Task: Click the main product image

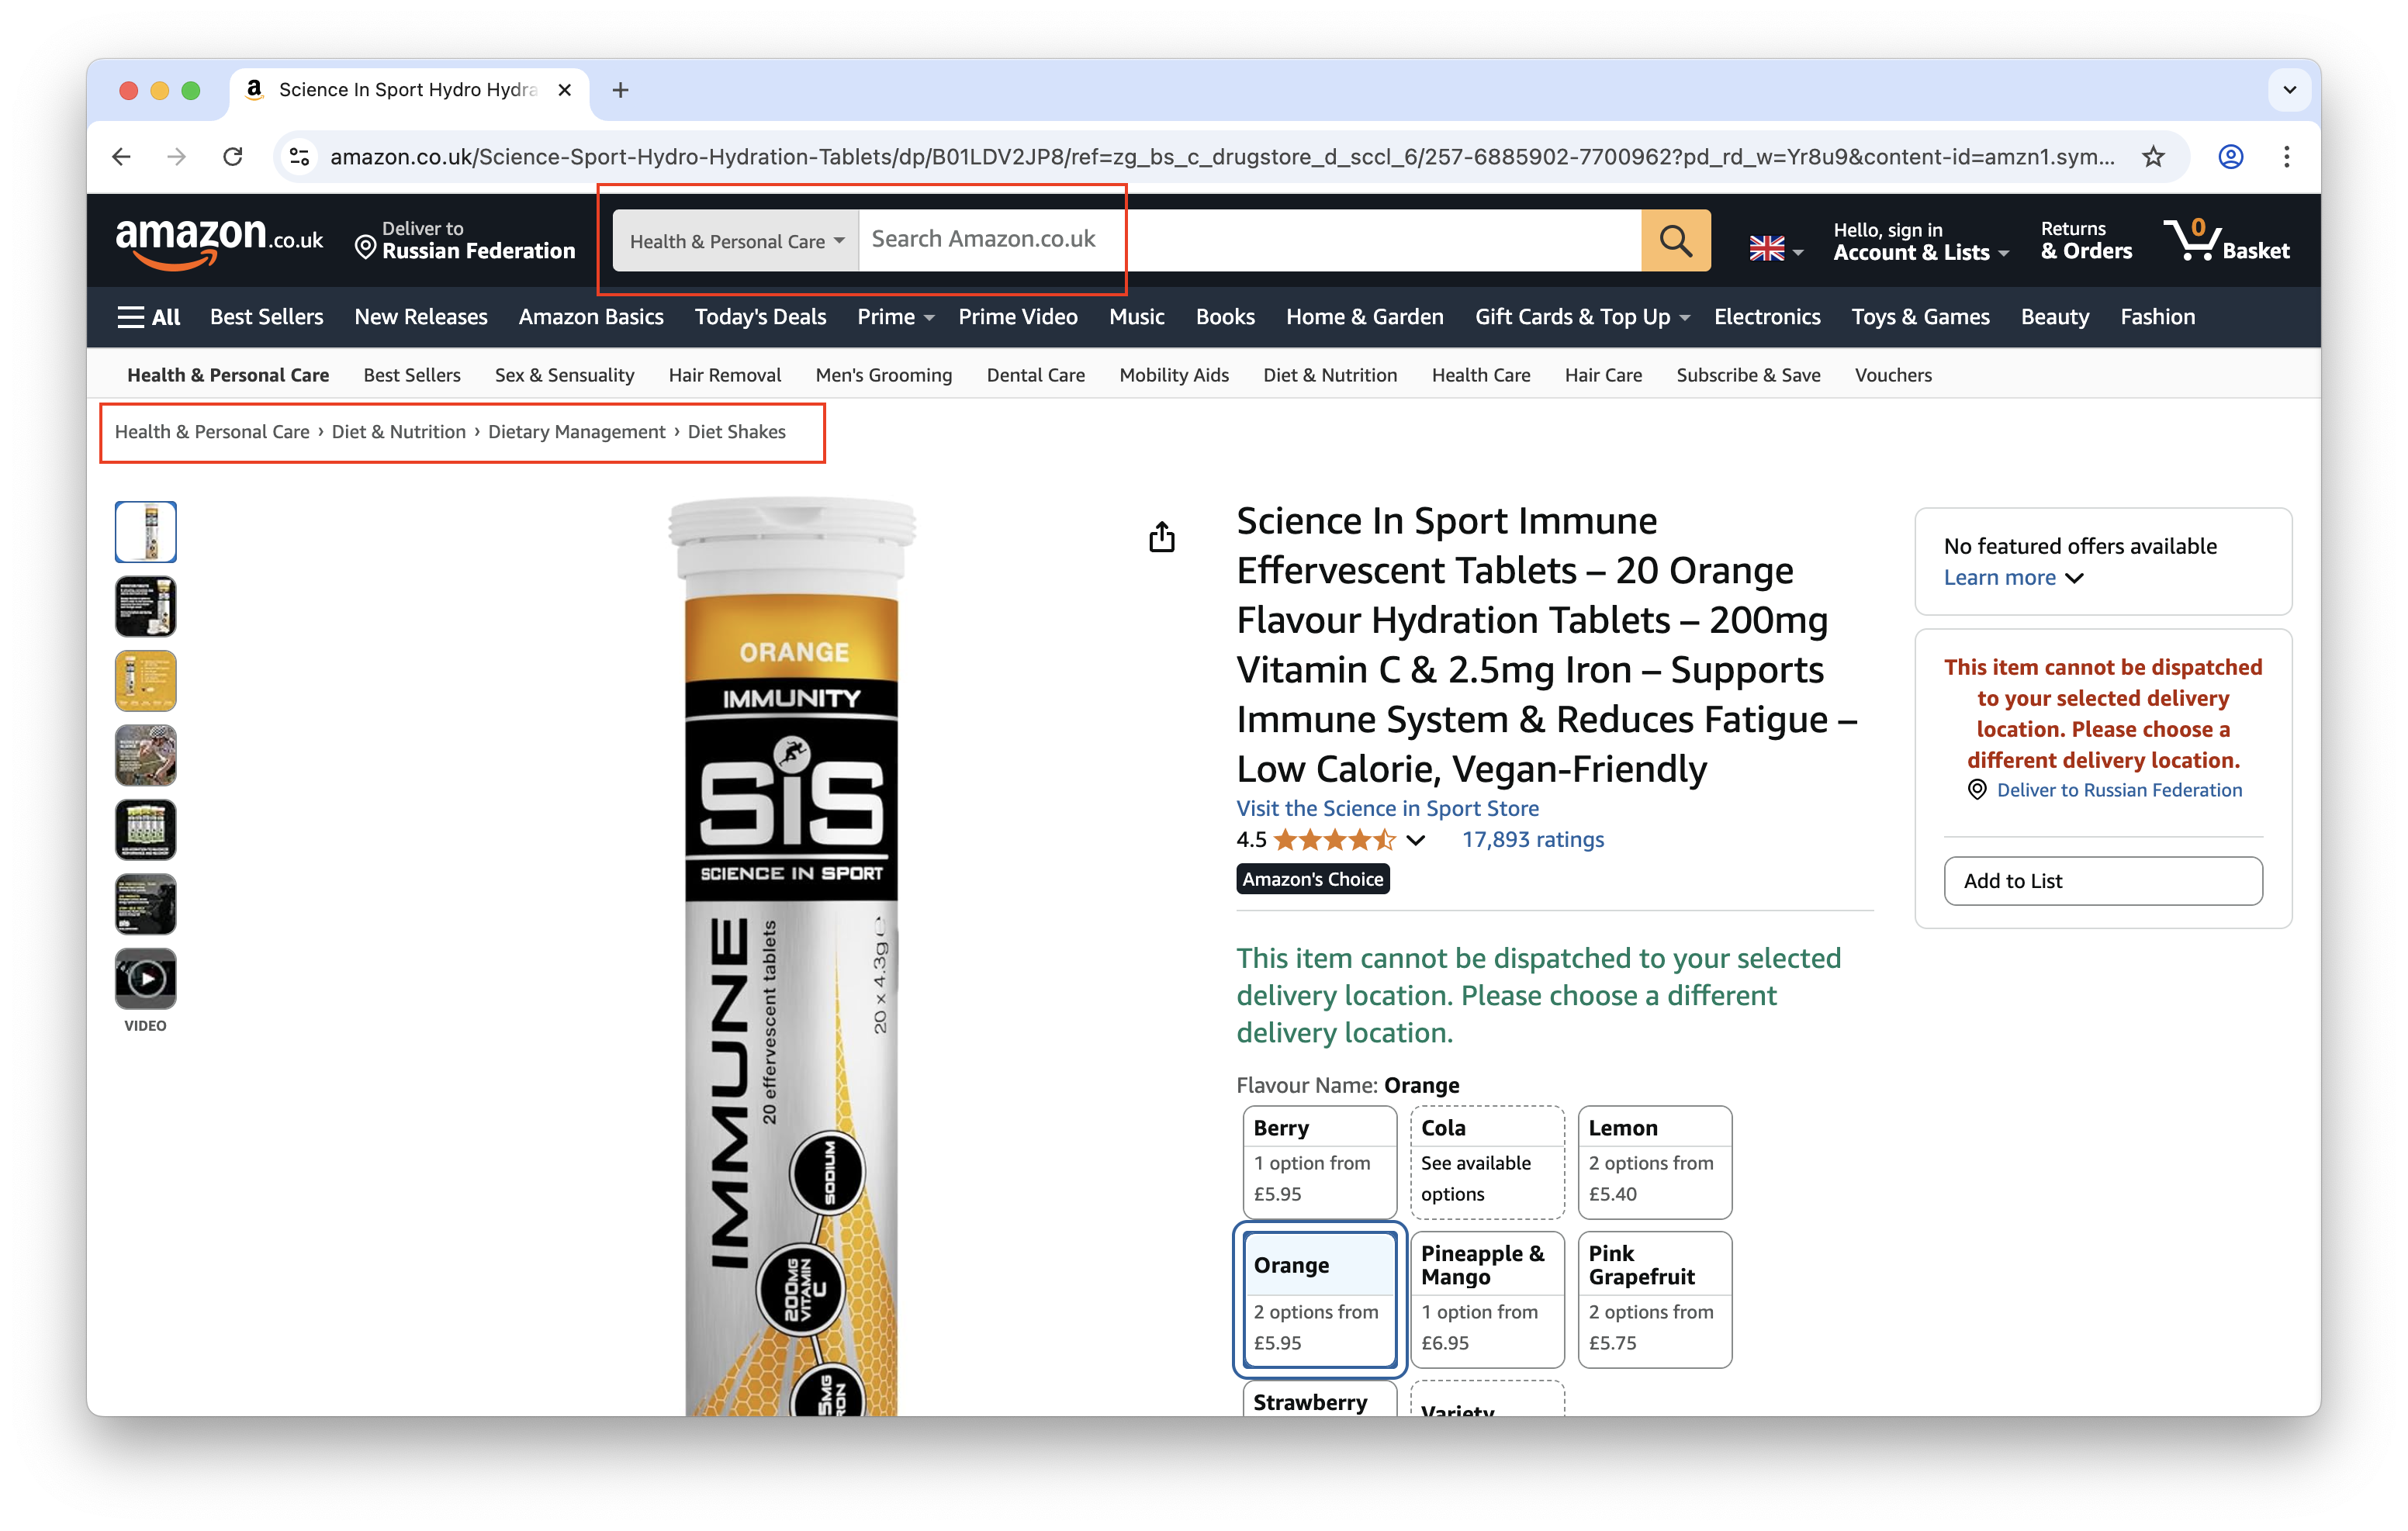Action: tap(791, 955)
